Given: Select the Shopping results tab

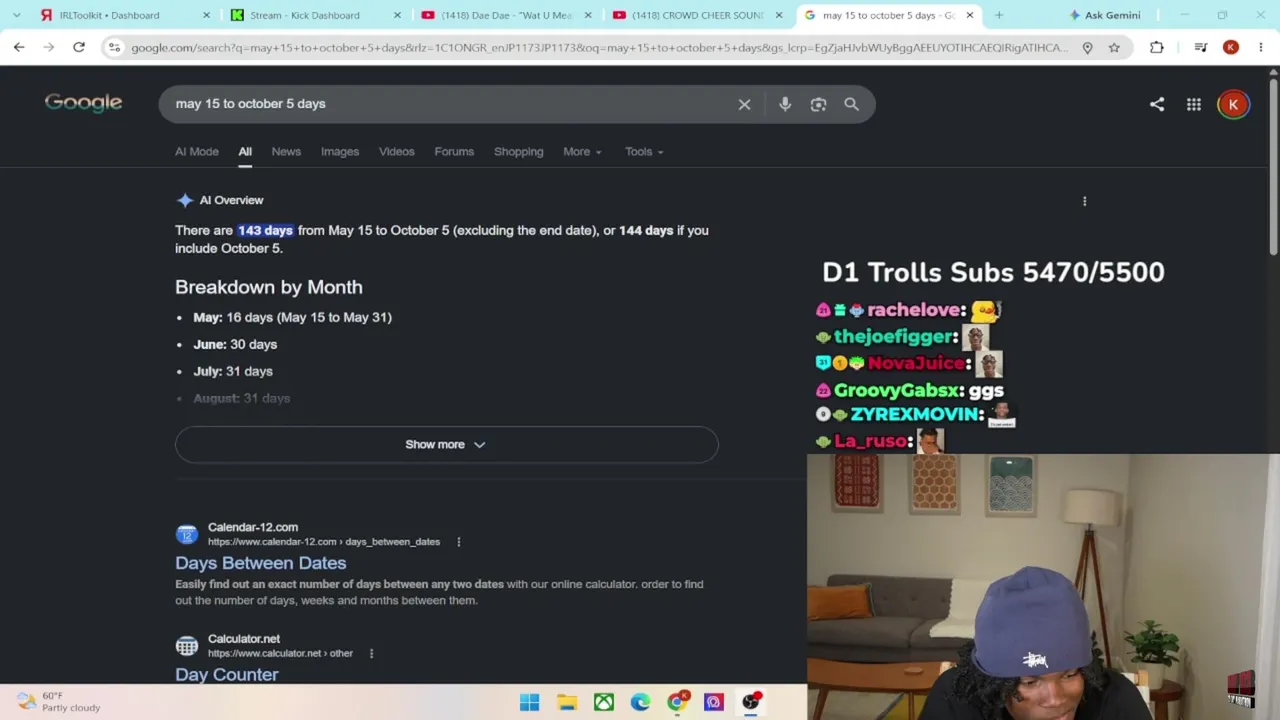Looking at the screenshot, I should click(518, 152).
